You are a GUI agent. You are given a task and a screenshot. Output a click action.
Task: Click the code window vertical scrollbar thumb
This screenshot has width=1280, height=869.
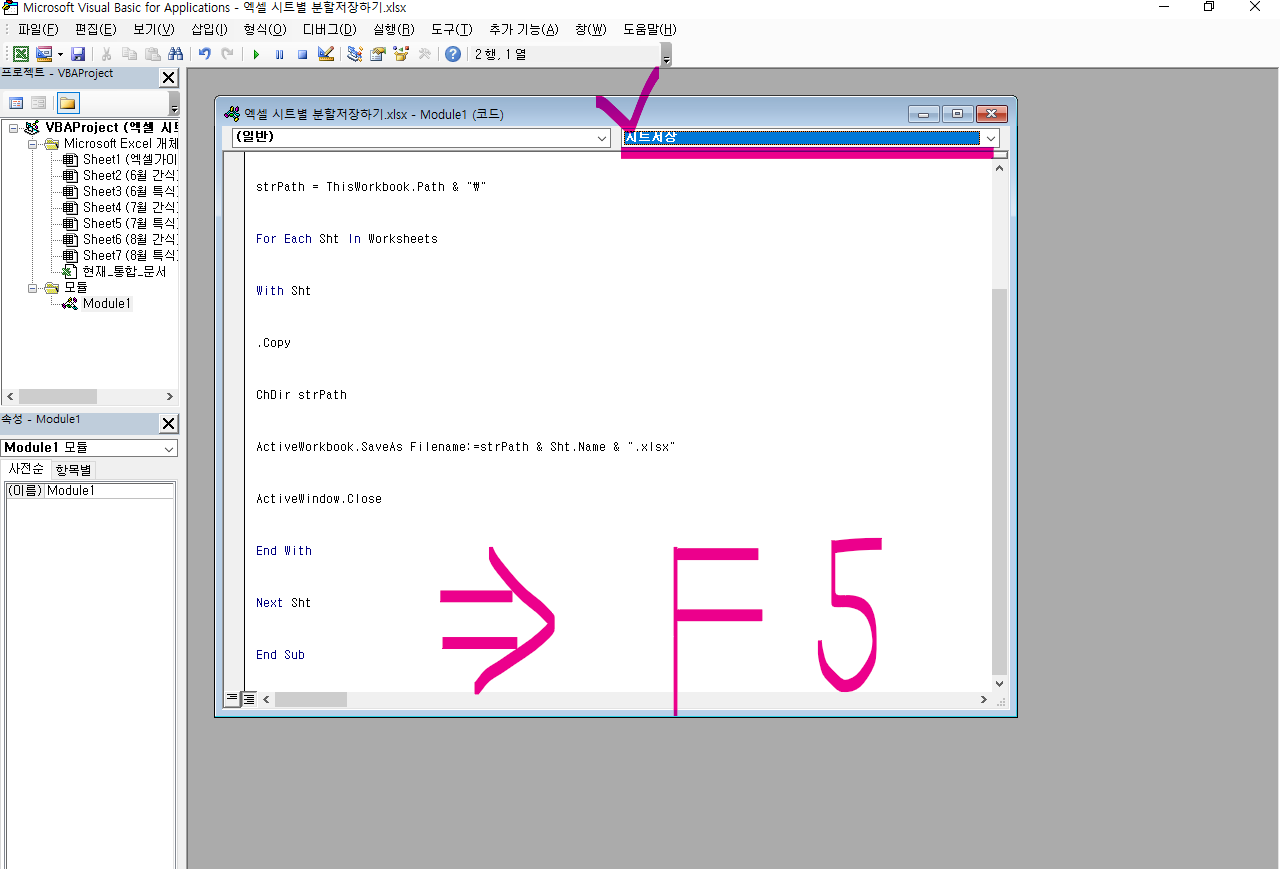(1000, 480)
